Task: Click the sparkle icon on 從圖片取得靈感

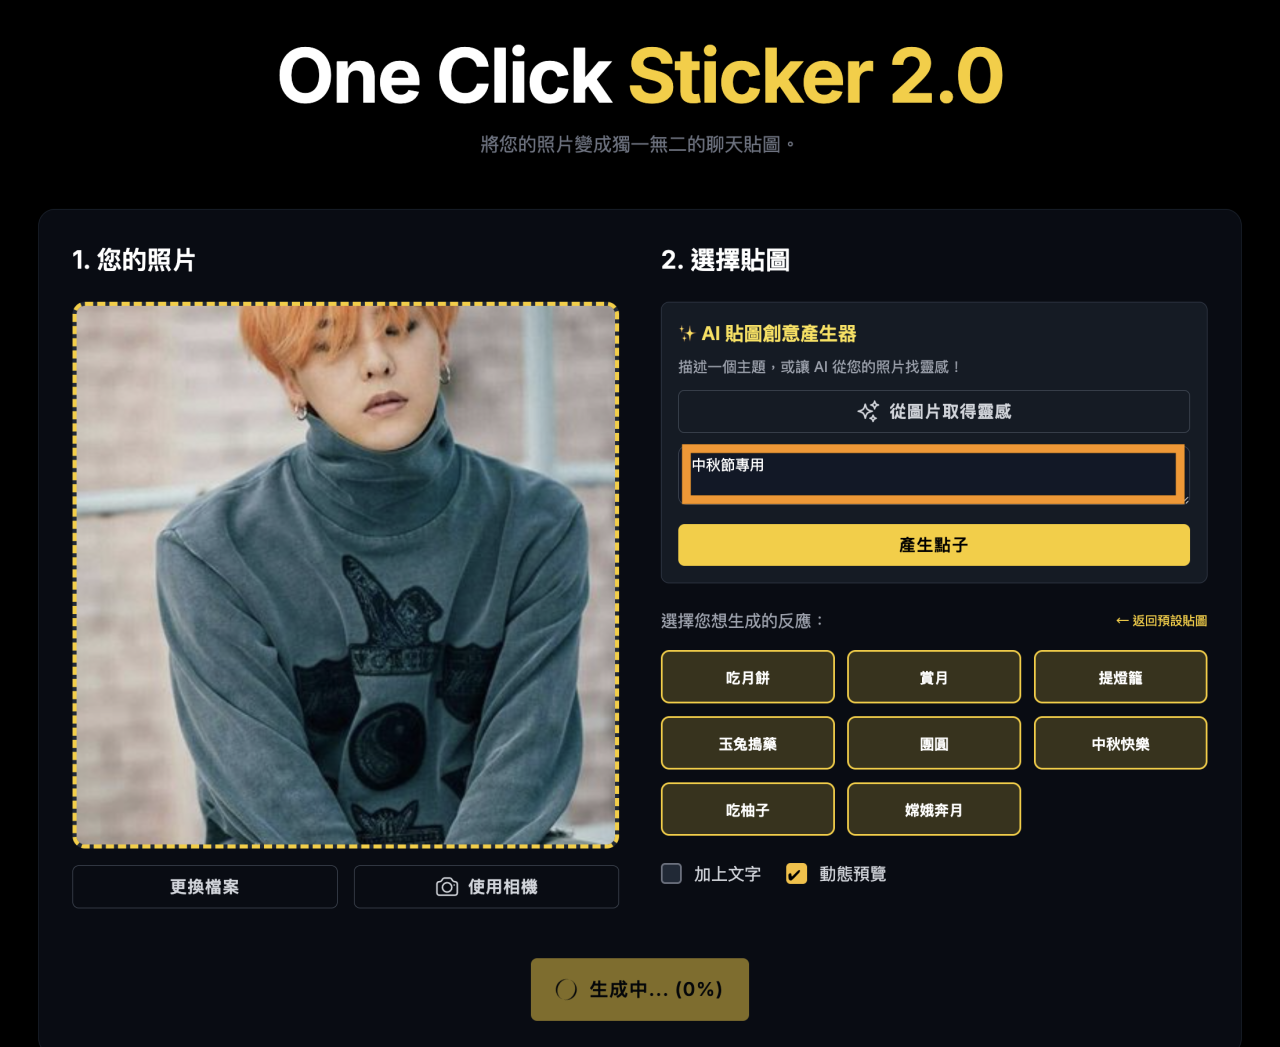Action: [x=868, y=411]
